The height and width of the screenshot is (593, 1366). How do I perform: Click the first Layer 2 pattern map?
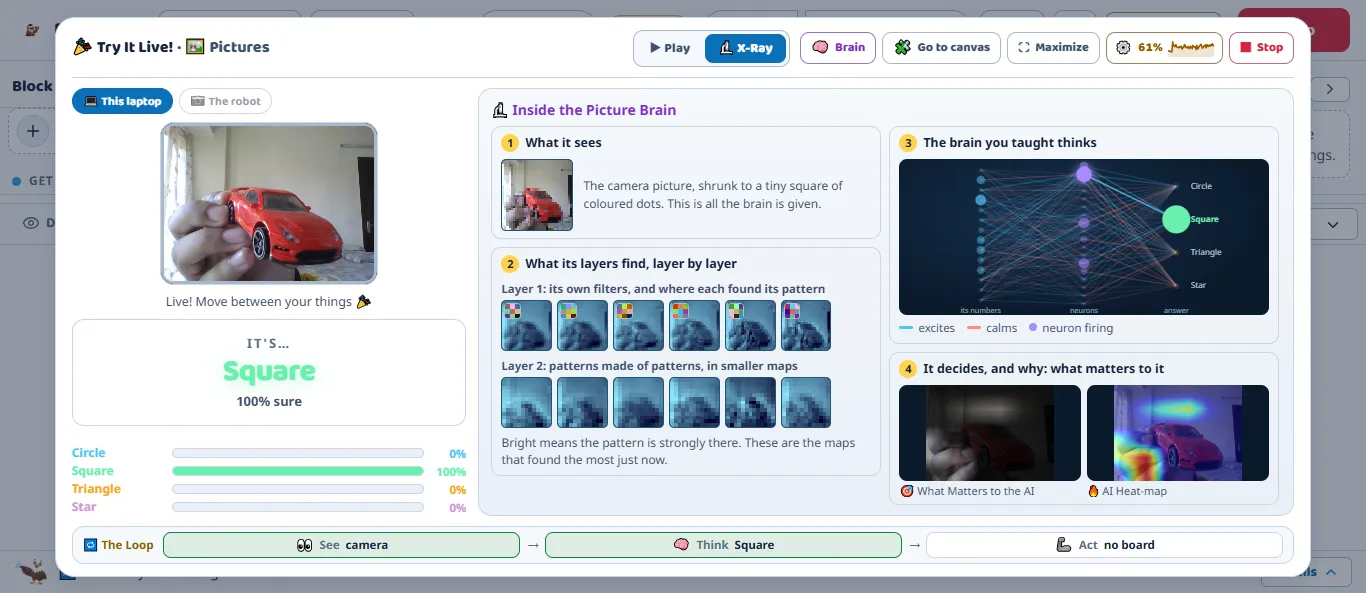click(x=526, y=402)
